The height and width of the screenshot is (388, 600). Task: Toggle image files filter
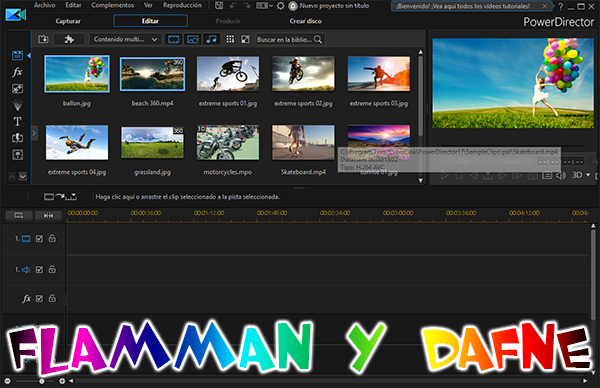(192, 39)
